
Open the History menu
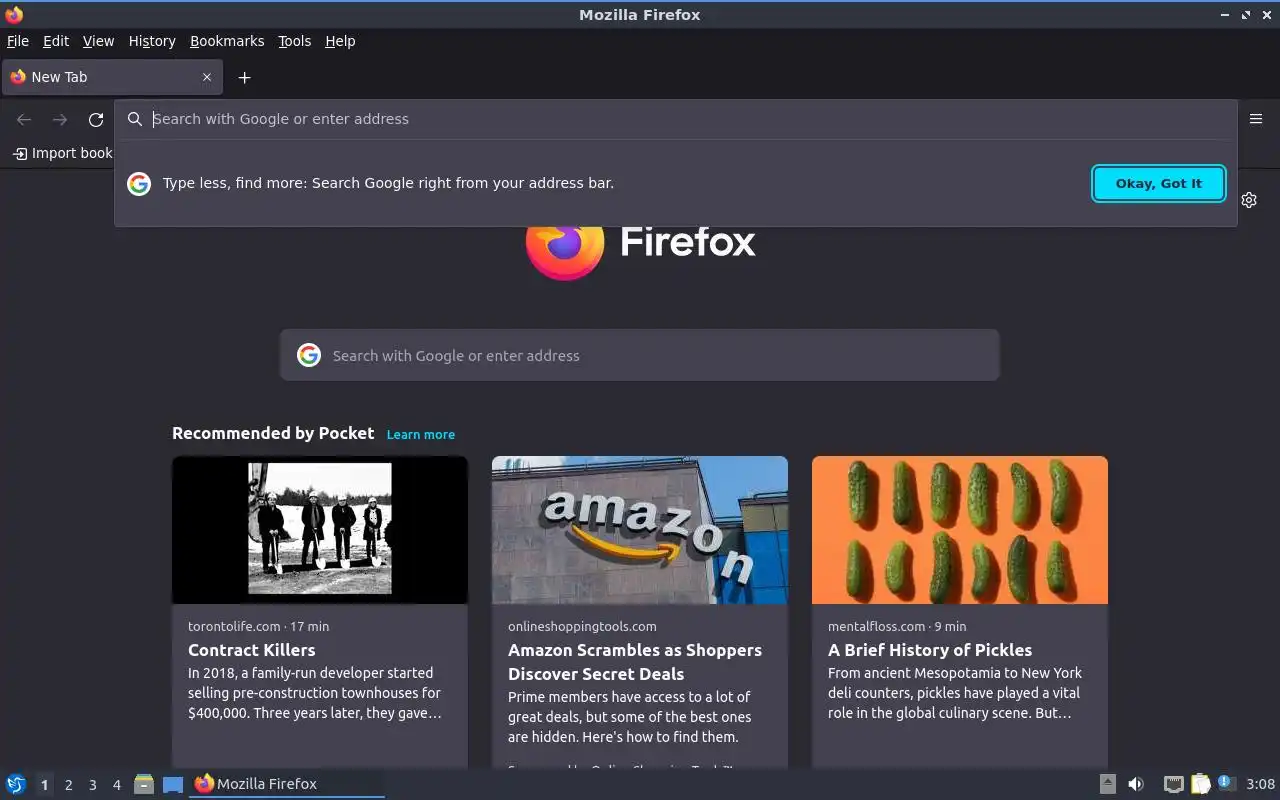[x=152, y=41]
